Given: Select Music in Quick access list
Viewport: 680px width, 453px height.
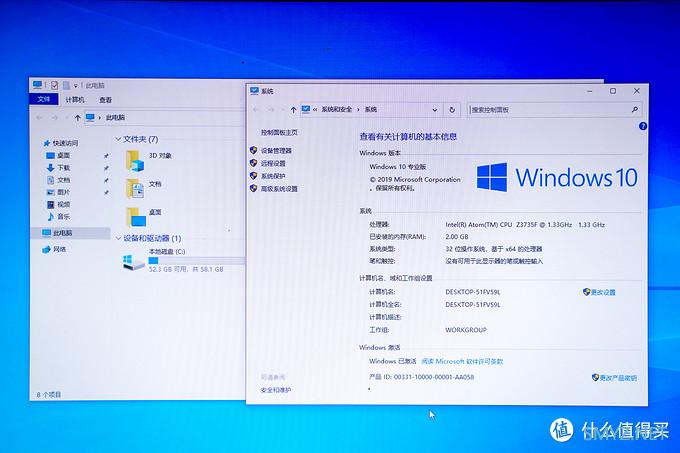Looking at the screenshot, I should click(63, 216).
